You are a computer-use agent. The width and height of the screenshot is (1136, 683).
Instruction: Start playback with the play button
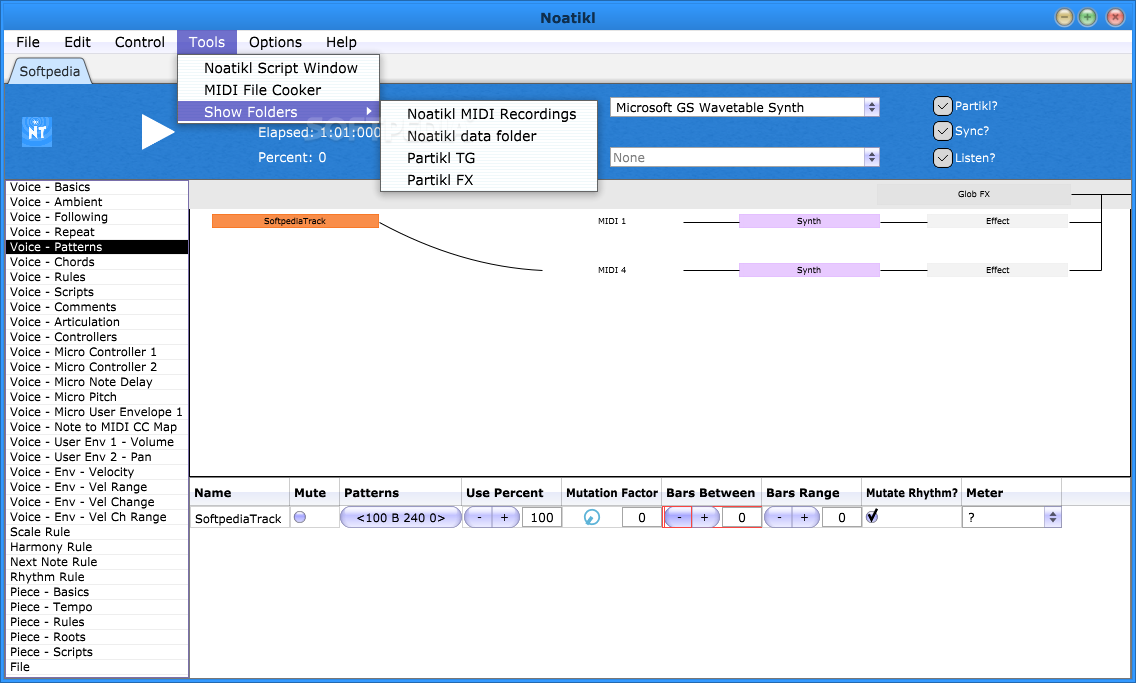pos(157,132)
